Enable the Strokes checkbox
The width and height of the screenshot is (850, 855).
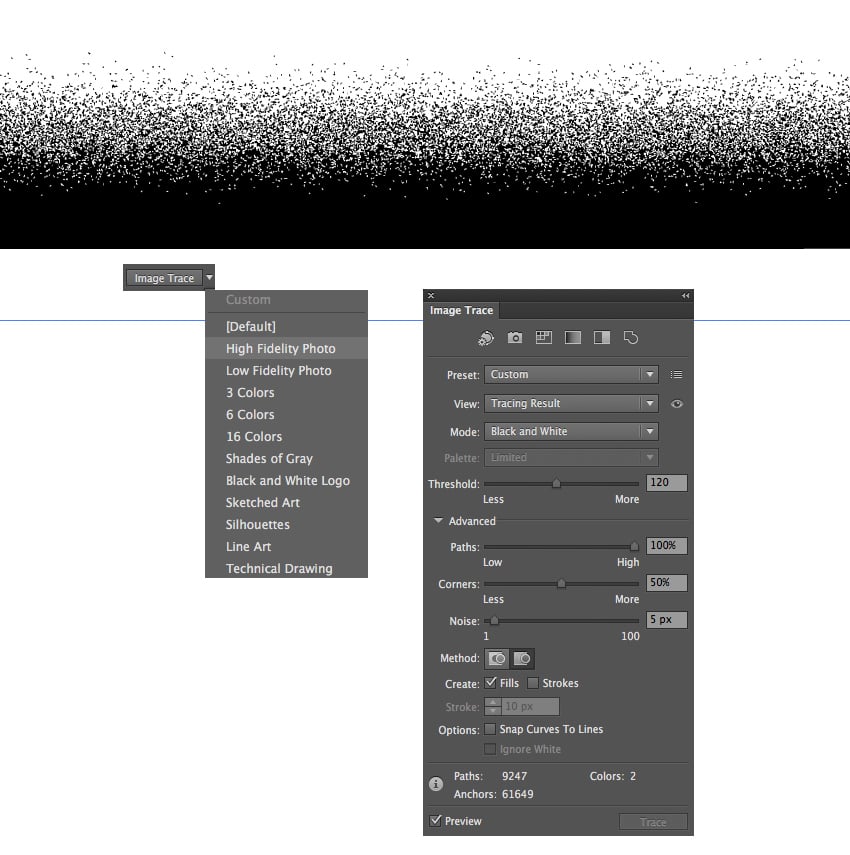[x=533, y=683]
